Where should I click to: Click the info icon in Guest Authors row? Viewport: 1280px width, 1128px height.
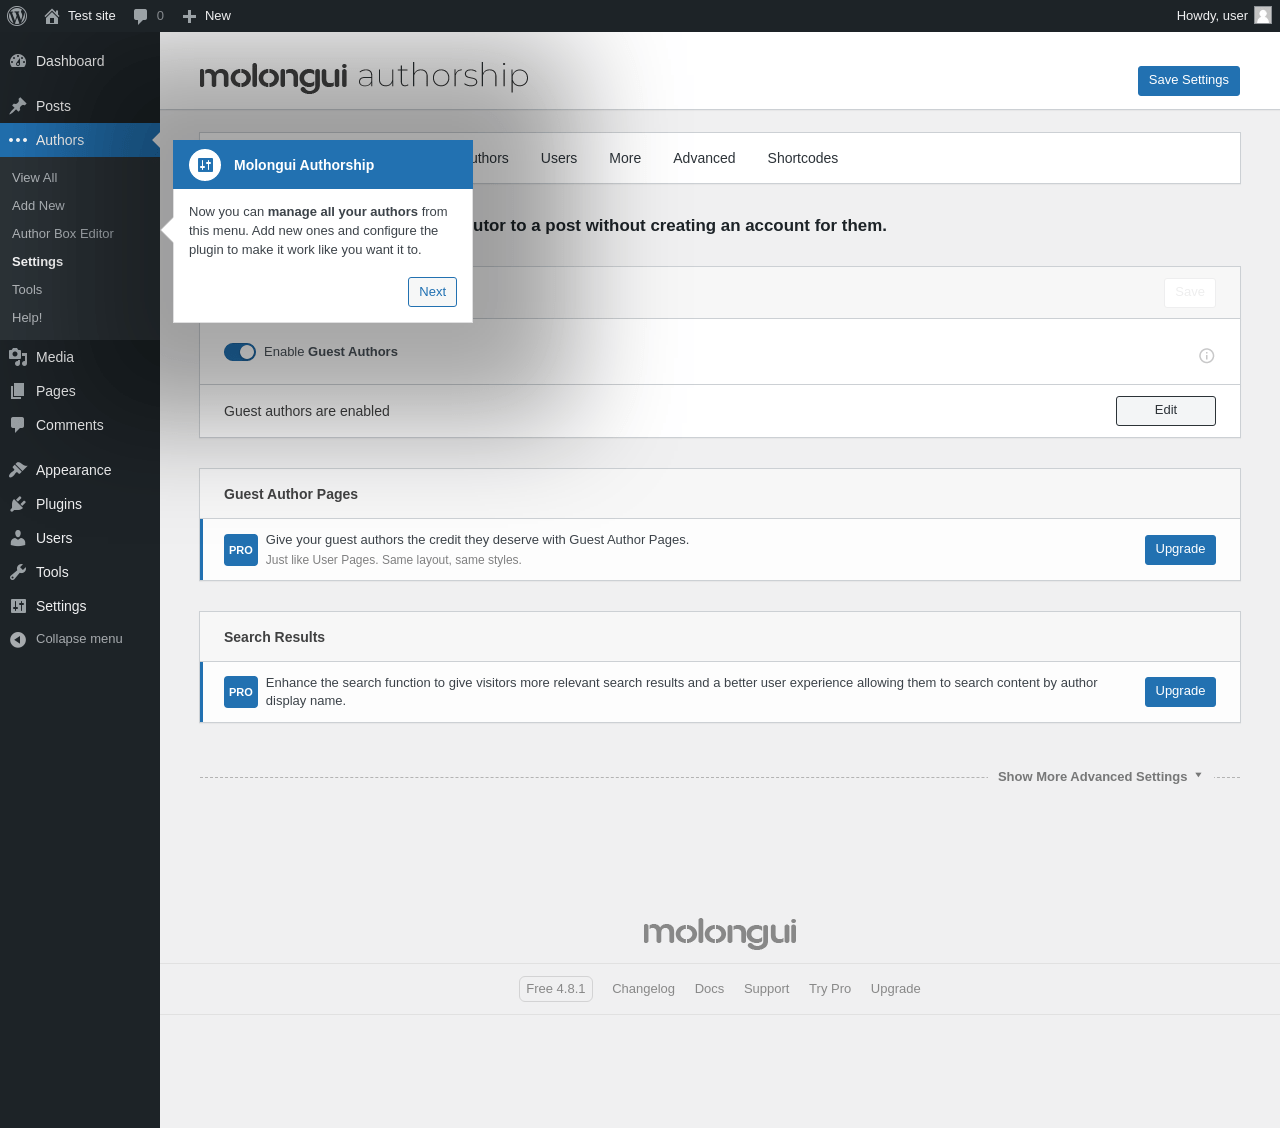click(x=1207, y=356)
